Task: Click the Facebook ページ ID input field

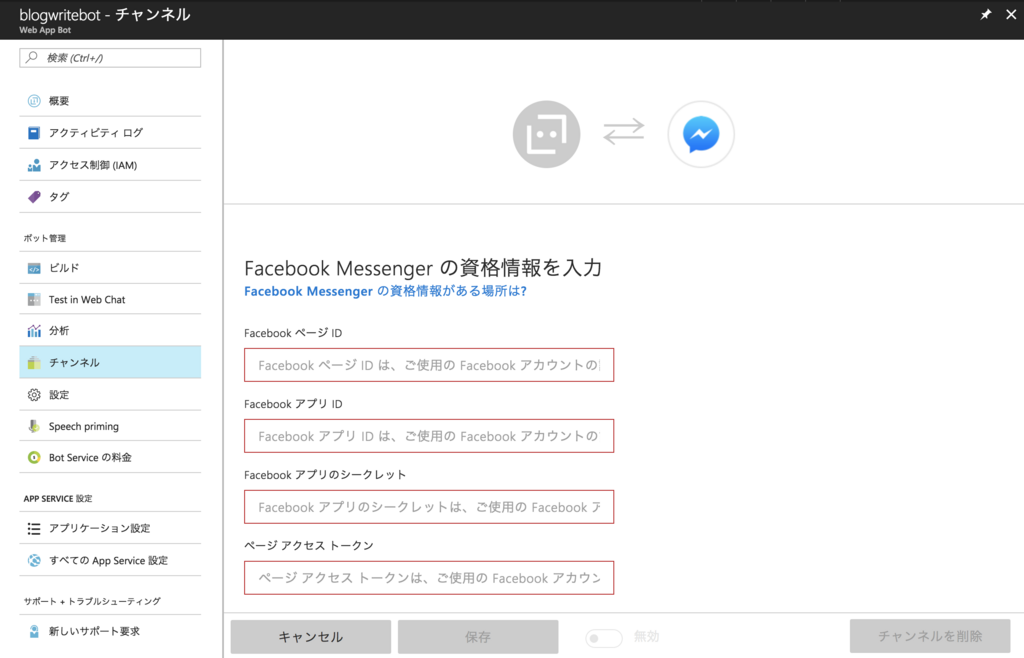Action: tap(428, 365)
